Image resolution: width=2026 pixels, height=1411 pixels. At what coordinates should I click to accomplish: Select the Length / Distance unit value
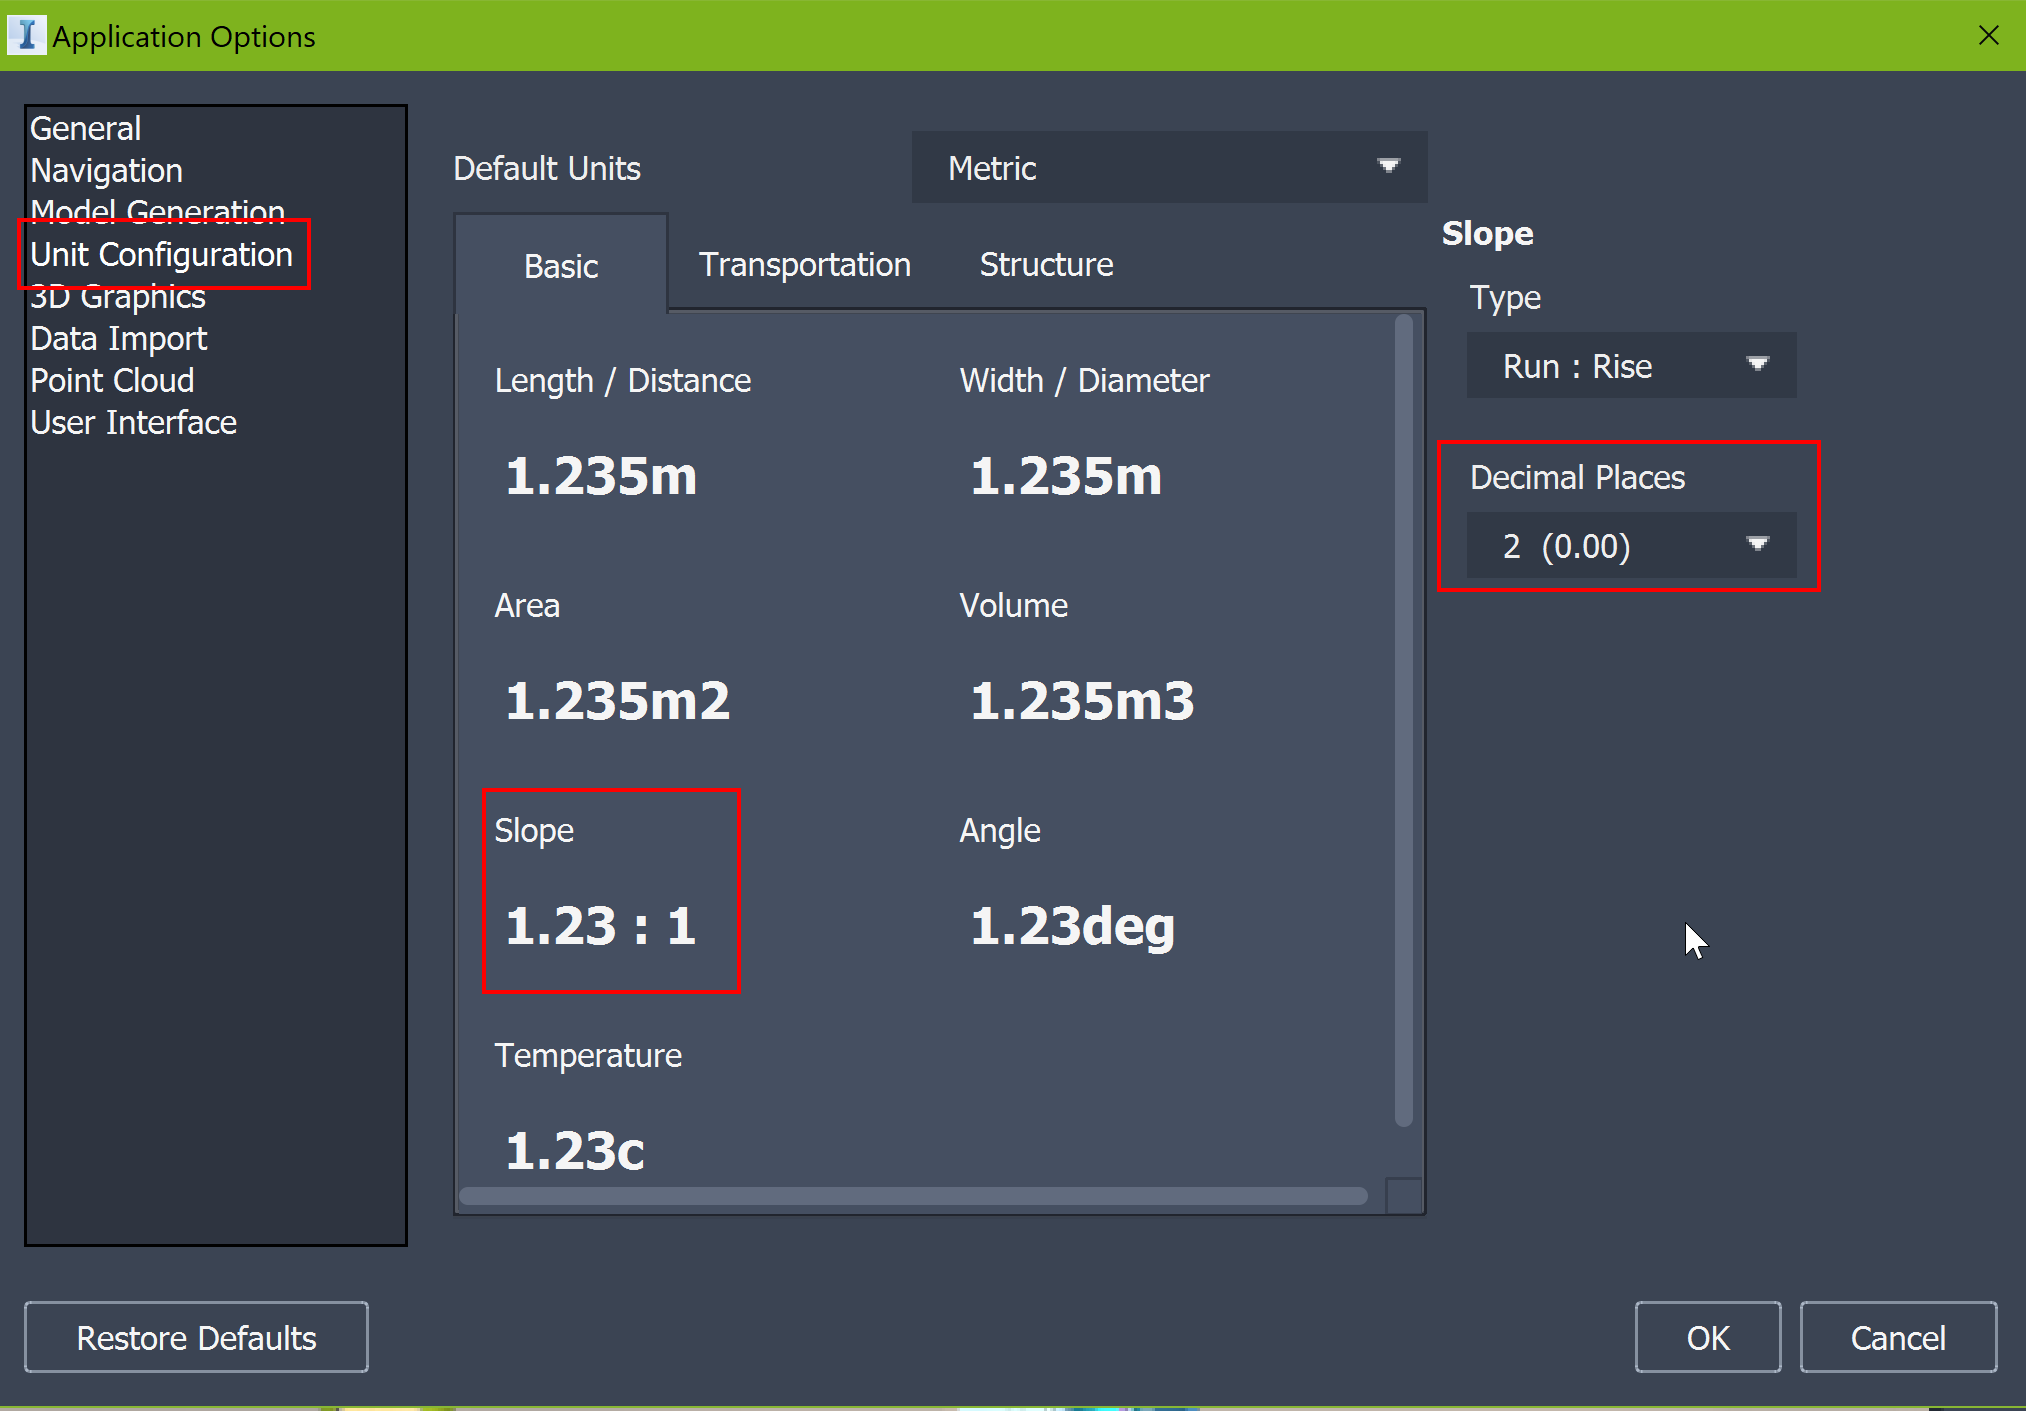coord(601,475)
